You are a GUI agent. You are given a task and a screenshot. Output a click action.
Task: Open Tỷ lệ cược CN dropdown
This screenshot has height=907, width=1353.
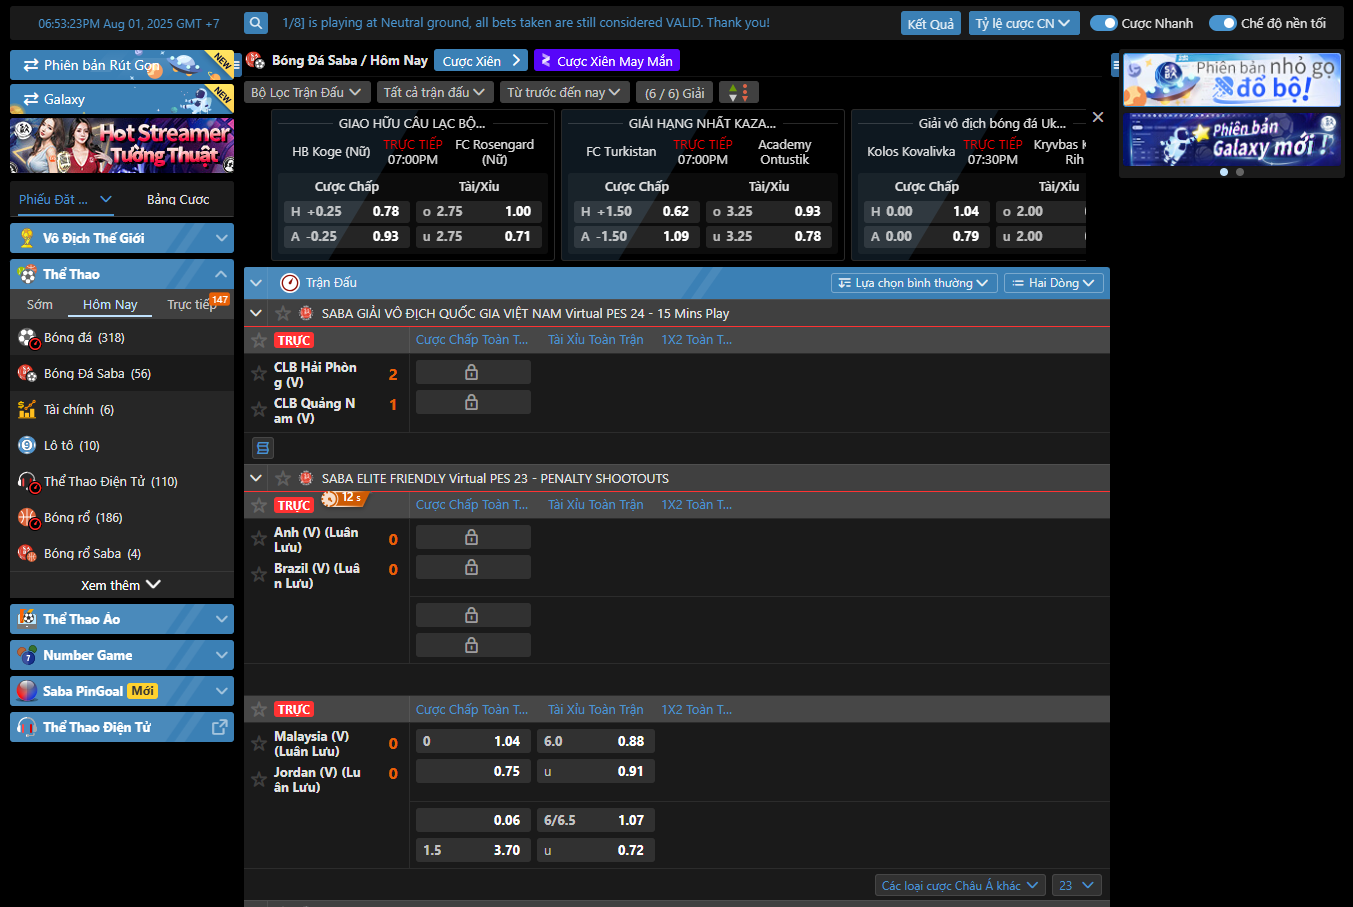(x=1023, y=23)
